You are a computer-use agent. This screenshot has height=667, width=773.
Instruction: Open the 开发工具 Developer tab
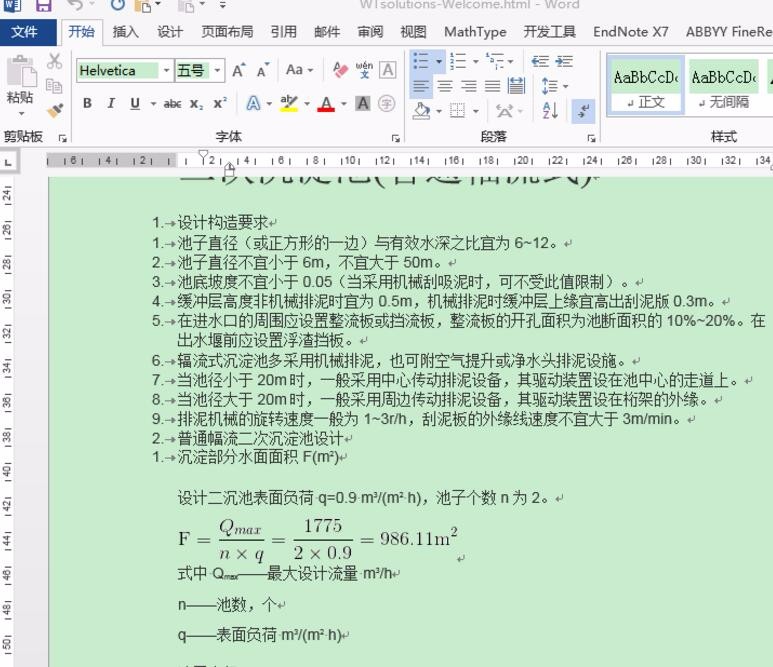point(550,32)
